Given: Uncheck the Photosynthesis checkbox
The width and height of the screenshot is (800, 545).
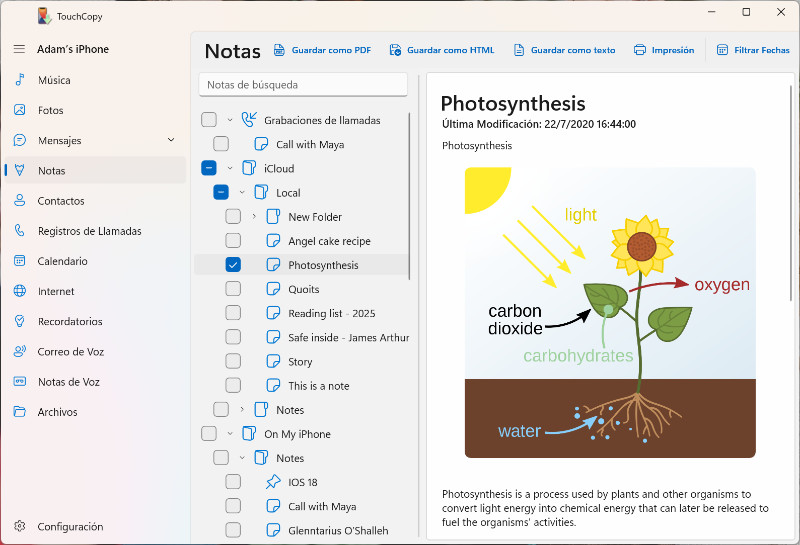Looking at the screenshot, I should click(233, 264).
